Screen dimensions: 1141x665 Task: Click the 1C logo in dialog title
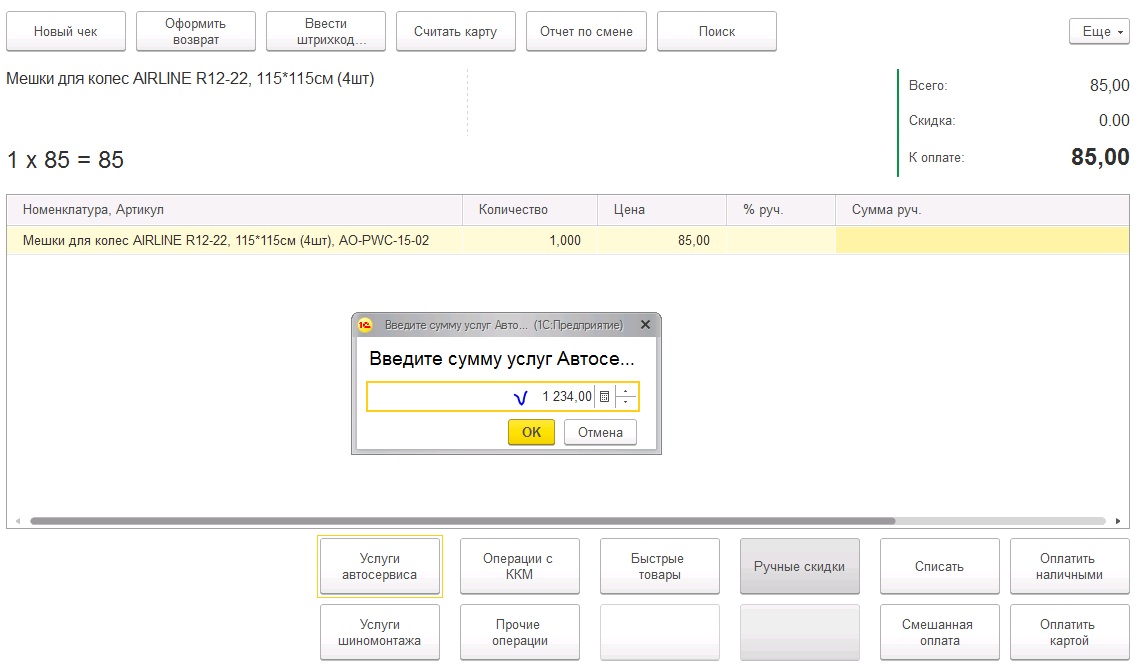coord(366,325)
